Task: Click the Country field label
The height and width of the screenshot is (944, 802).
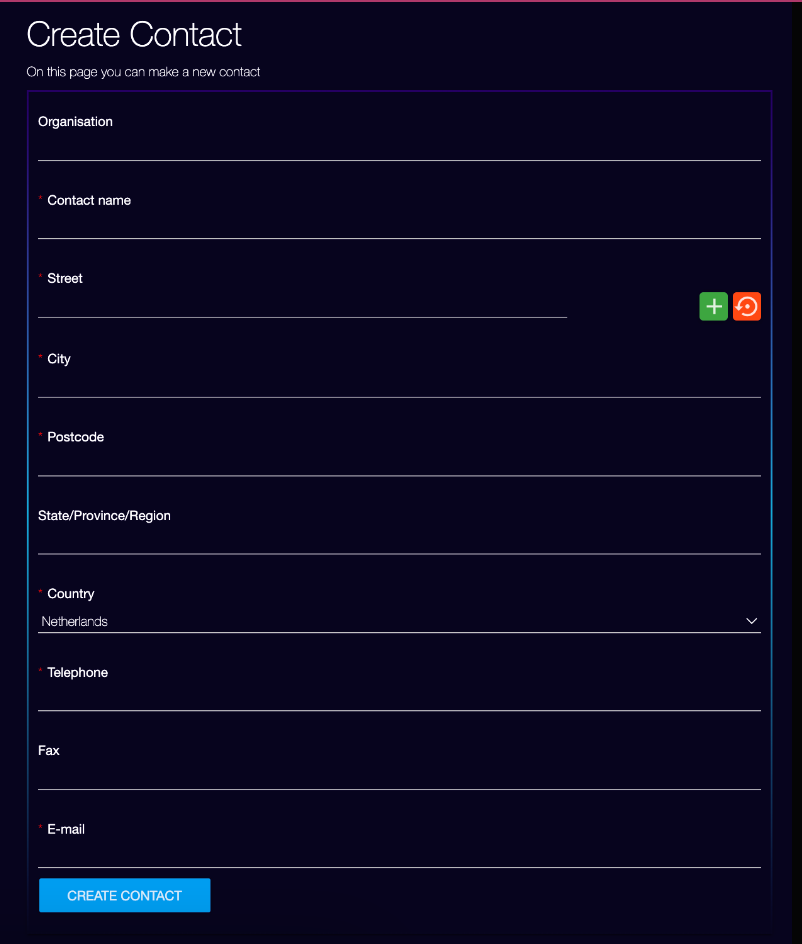Action: click(x=71, y=594)
